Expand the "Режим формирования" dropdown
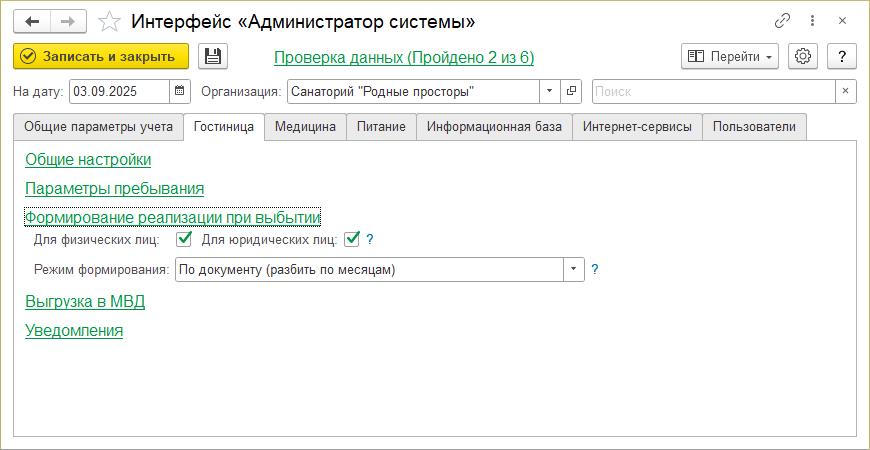The height and width of the screenshot is (450, 870). (573, 270)
